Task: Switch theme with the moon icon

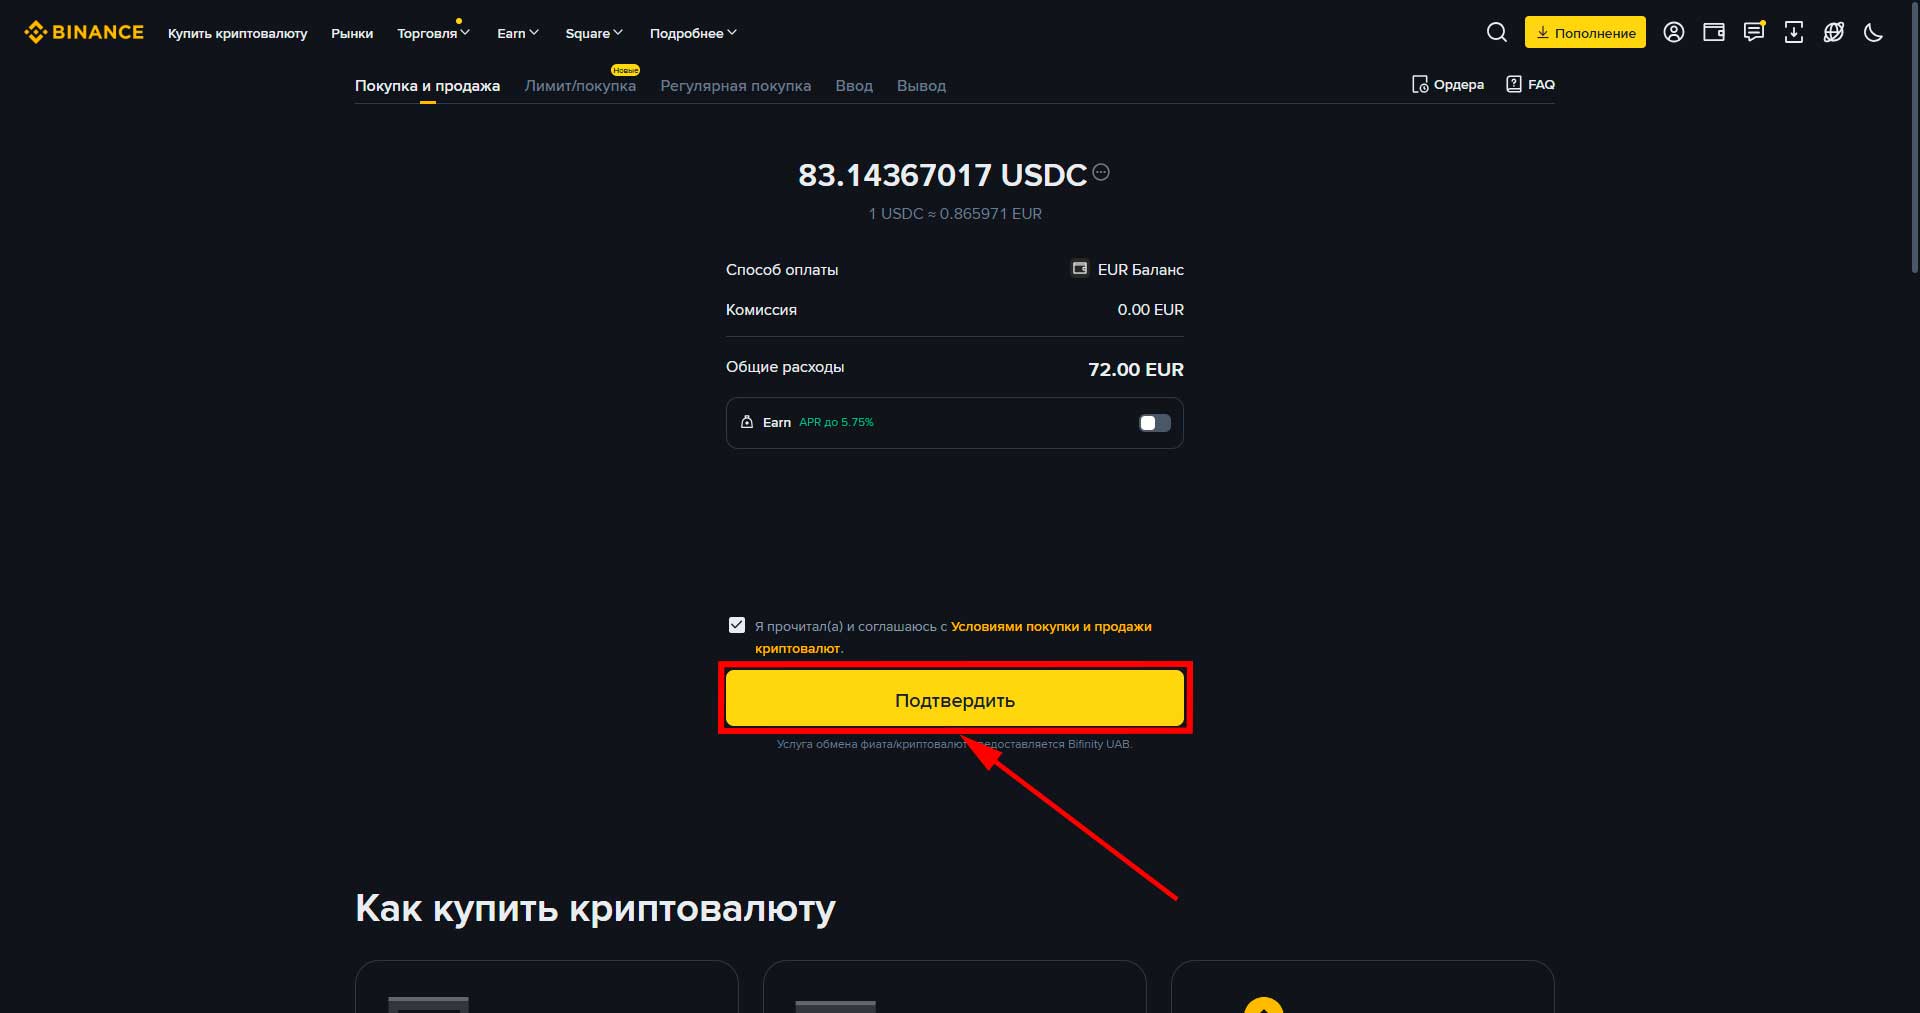Action: tap(1873, 32)
